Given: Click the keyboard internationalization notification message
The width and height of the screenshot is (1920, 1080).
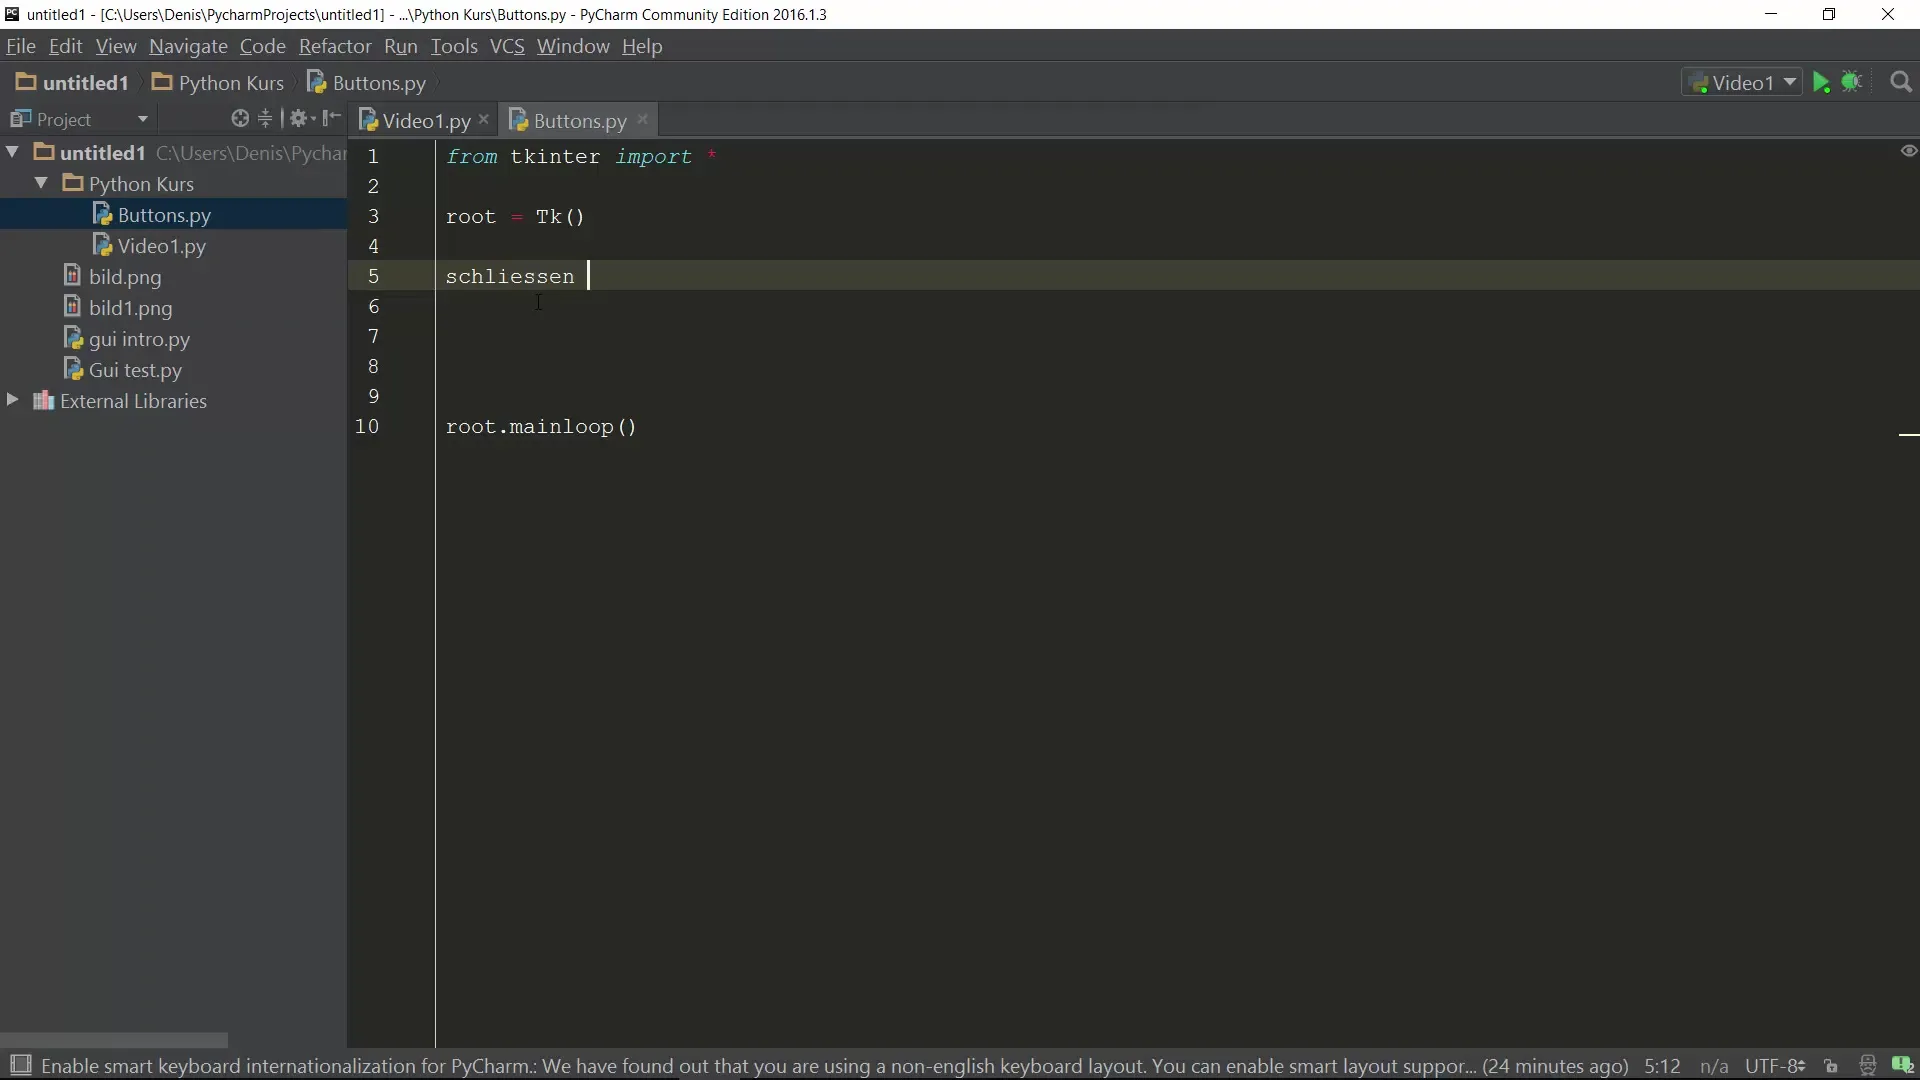Looking at the screenshot, I should coord(834,1066).
